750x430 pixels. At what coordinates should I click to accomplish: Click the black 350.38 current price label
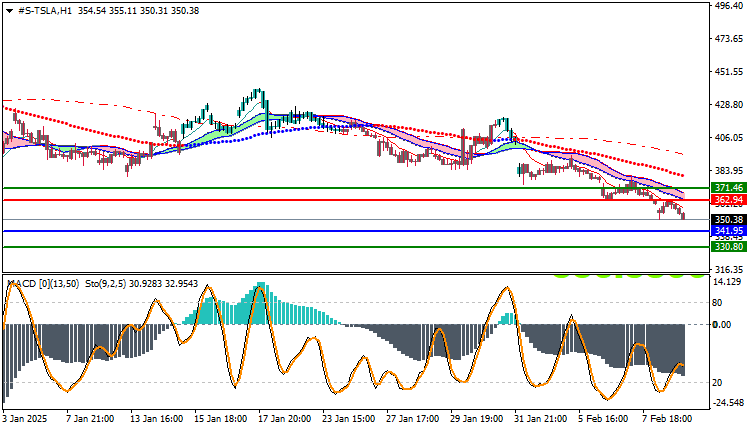pos(728,220)
